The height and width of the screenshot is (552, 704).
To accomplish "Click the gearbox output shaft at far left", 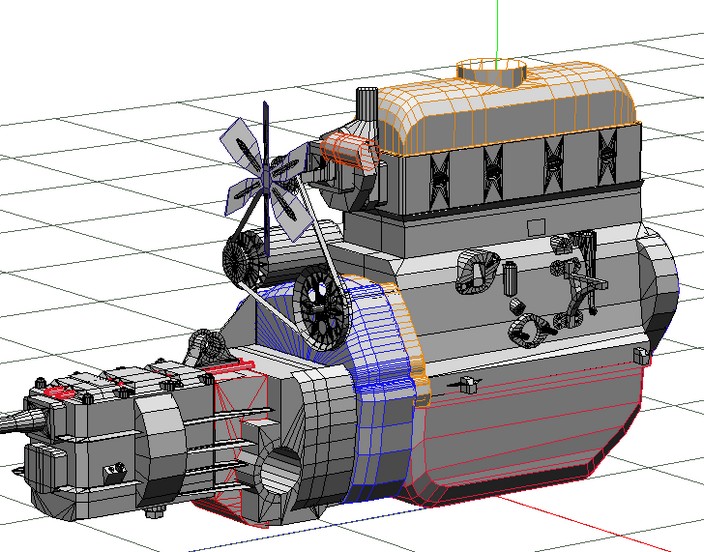I will 12,422.
